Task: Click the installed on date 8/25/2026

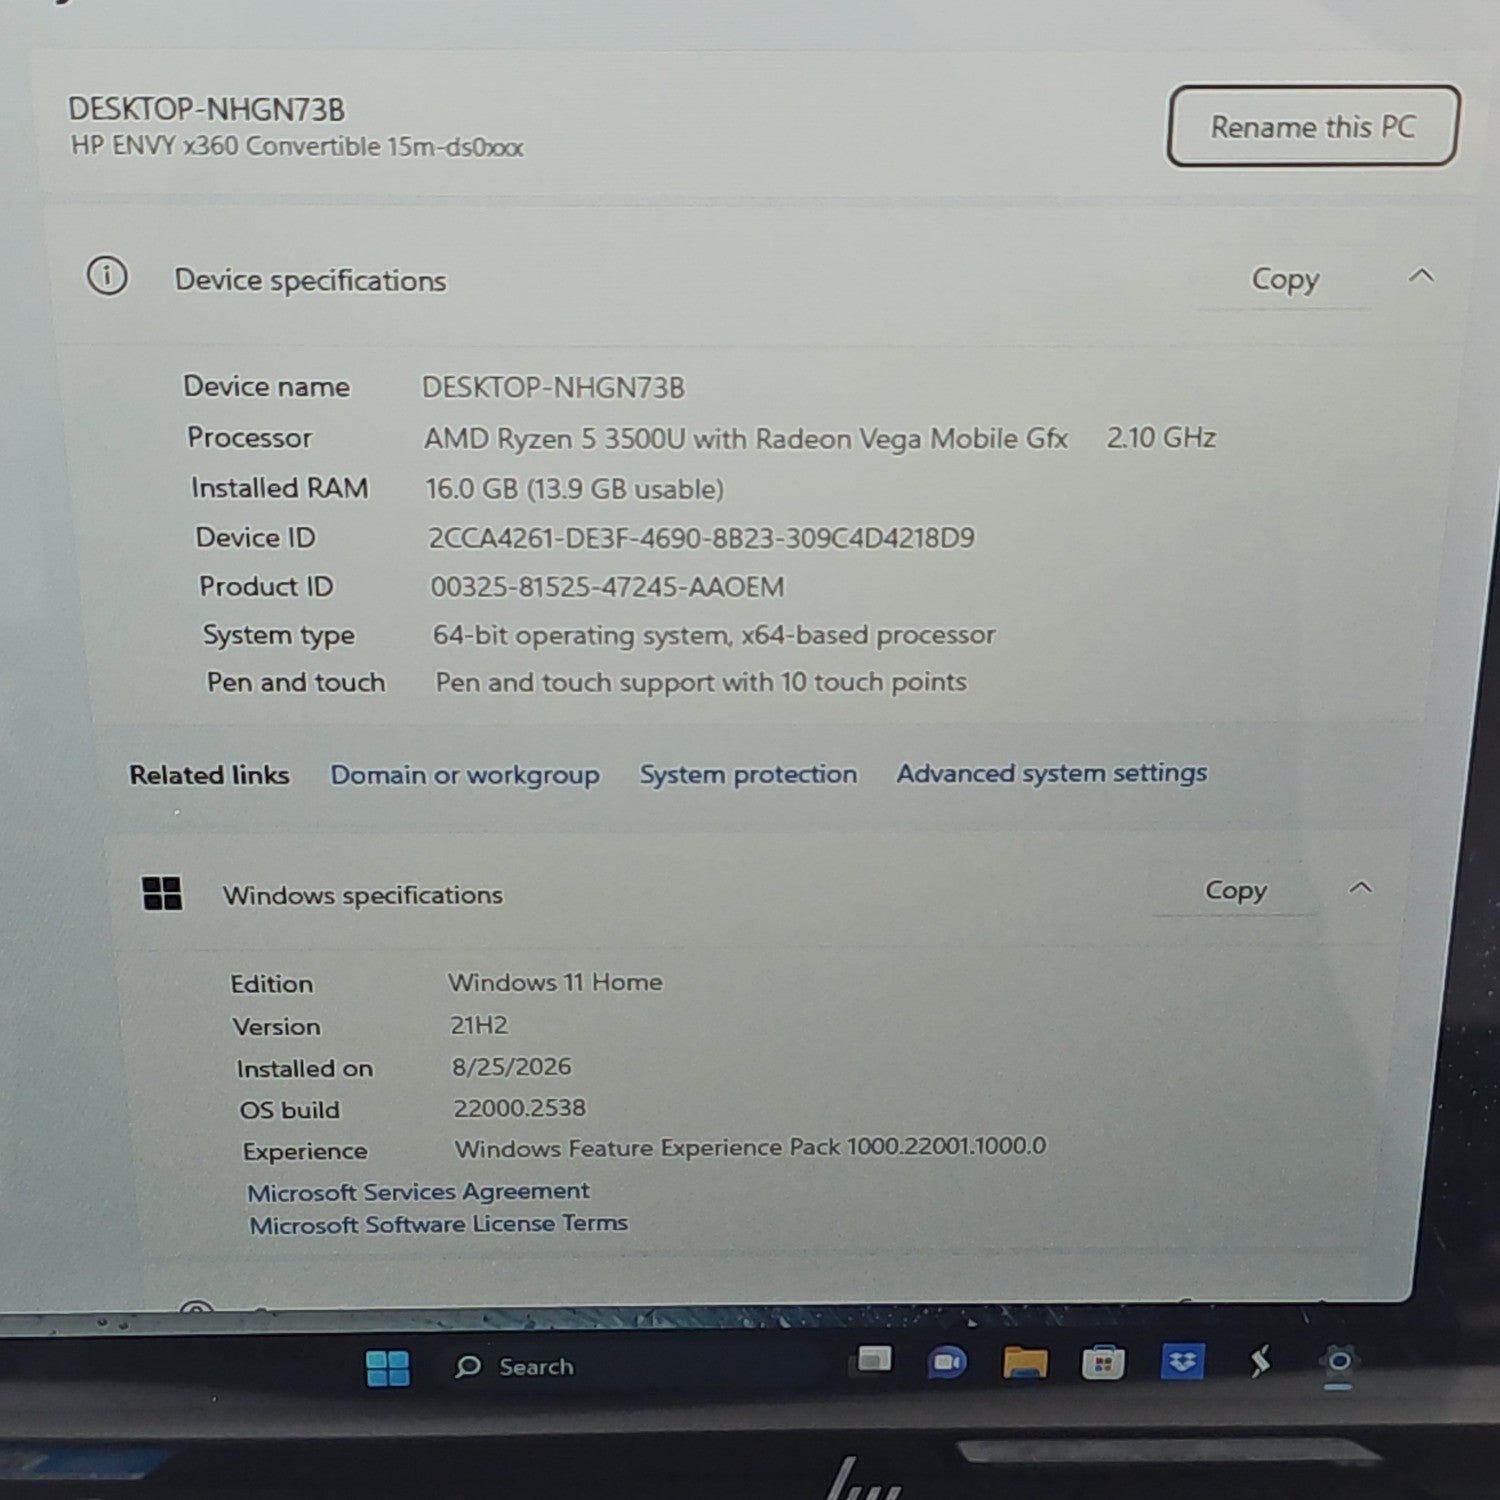Action: pyautogui.click(x=511, y=1067)
